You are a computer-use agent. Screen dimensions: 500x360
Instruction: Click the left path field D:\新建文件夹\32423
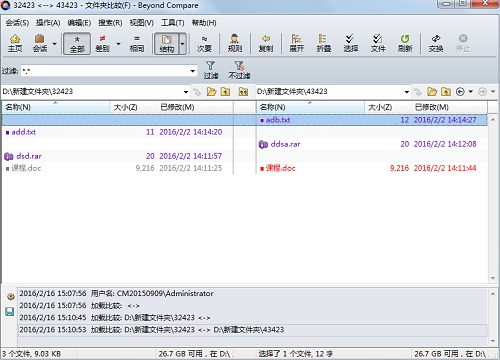click(92, 91)
